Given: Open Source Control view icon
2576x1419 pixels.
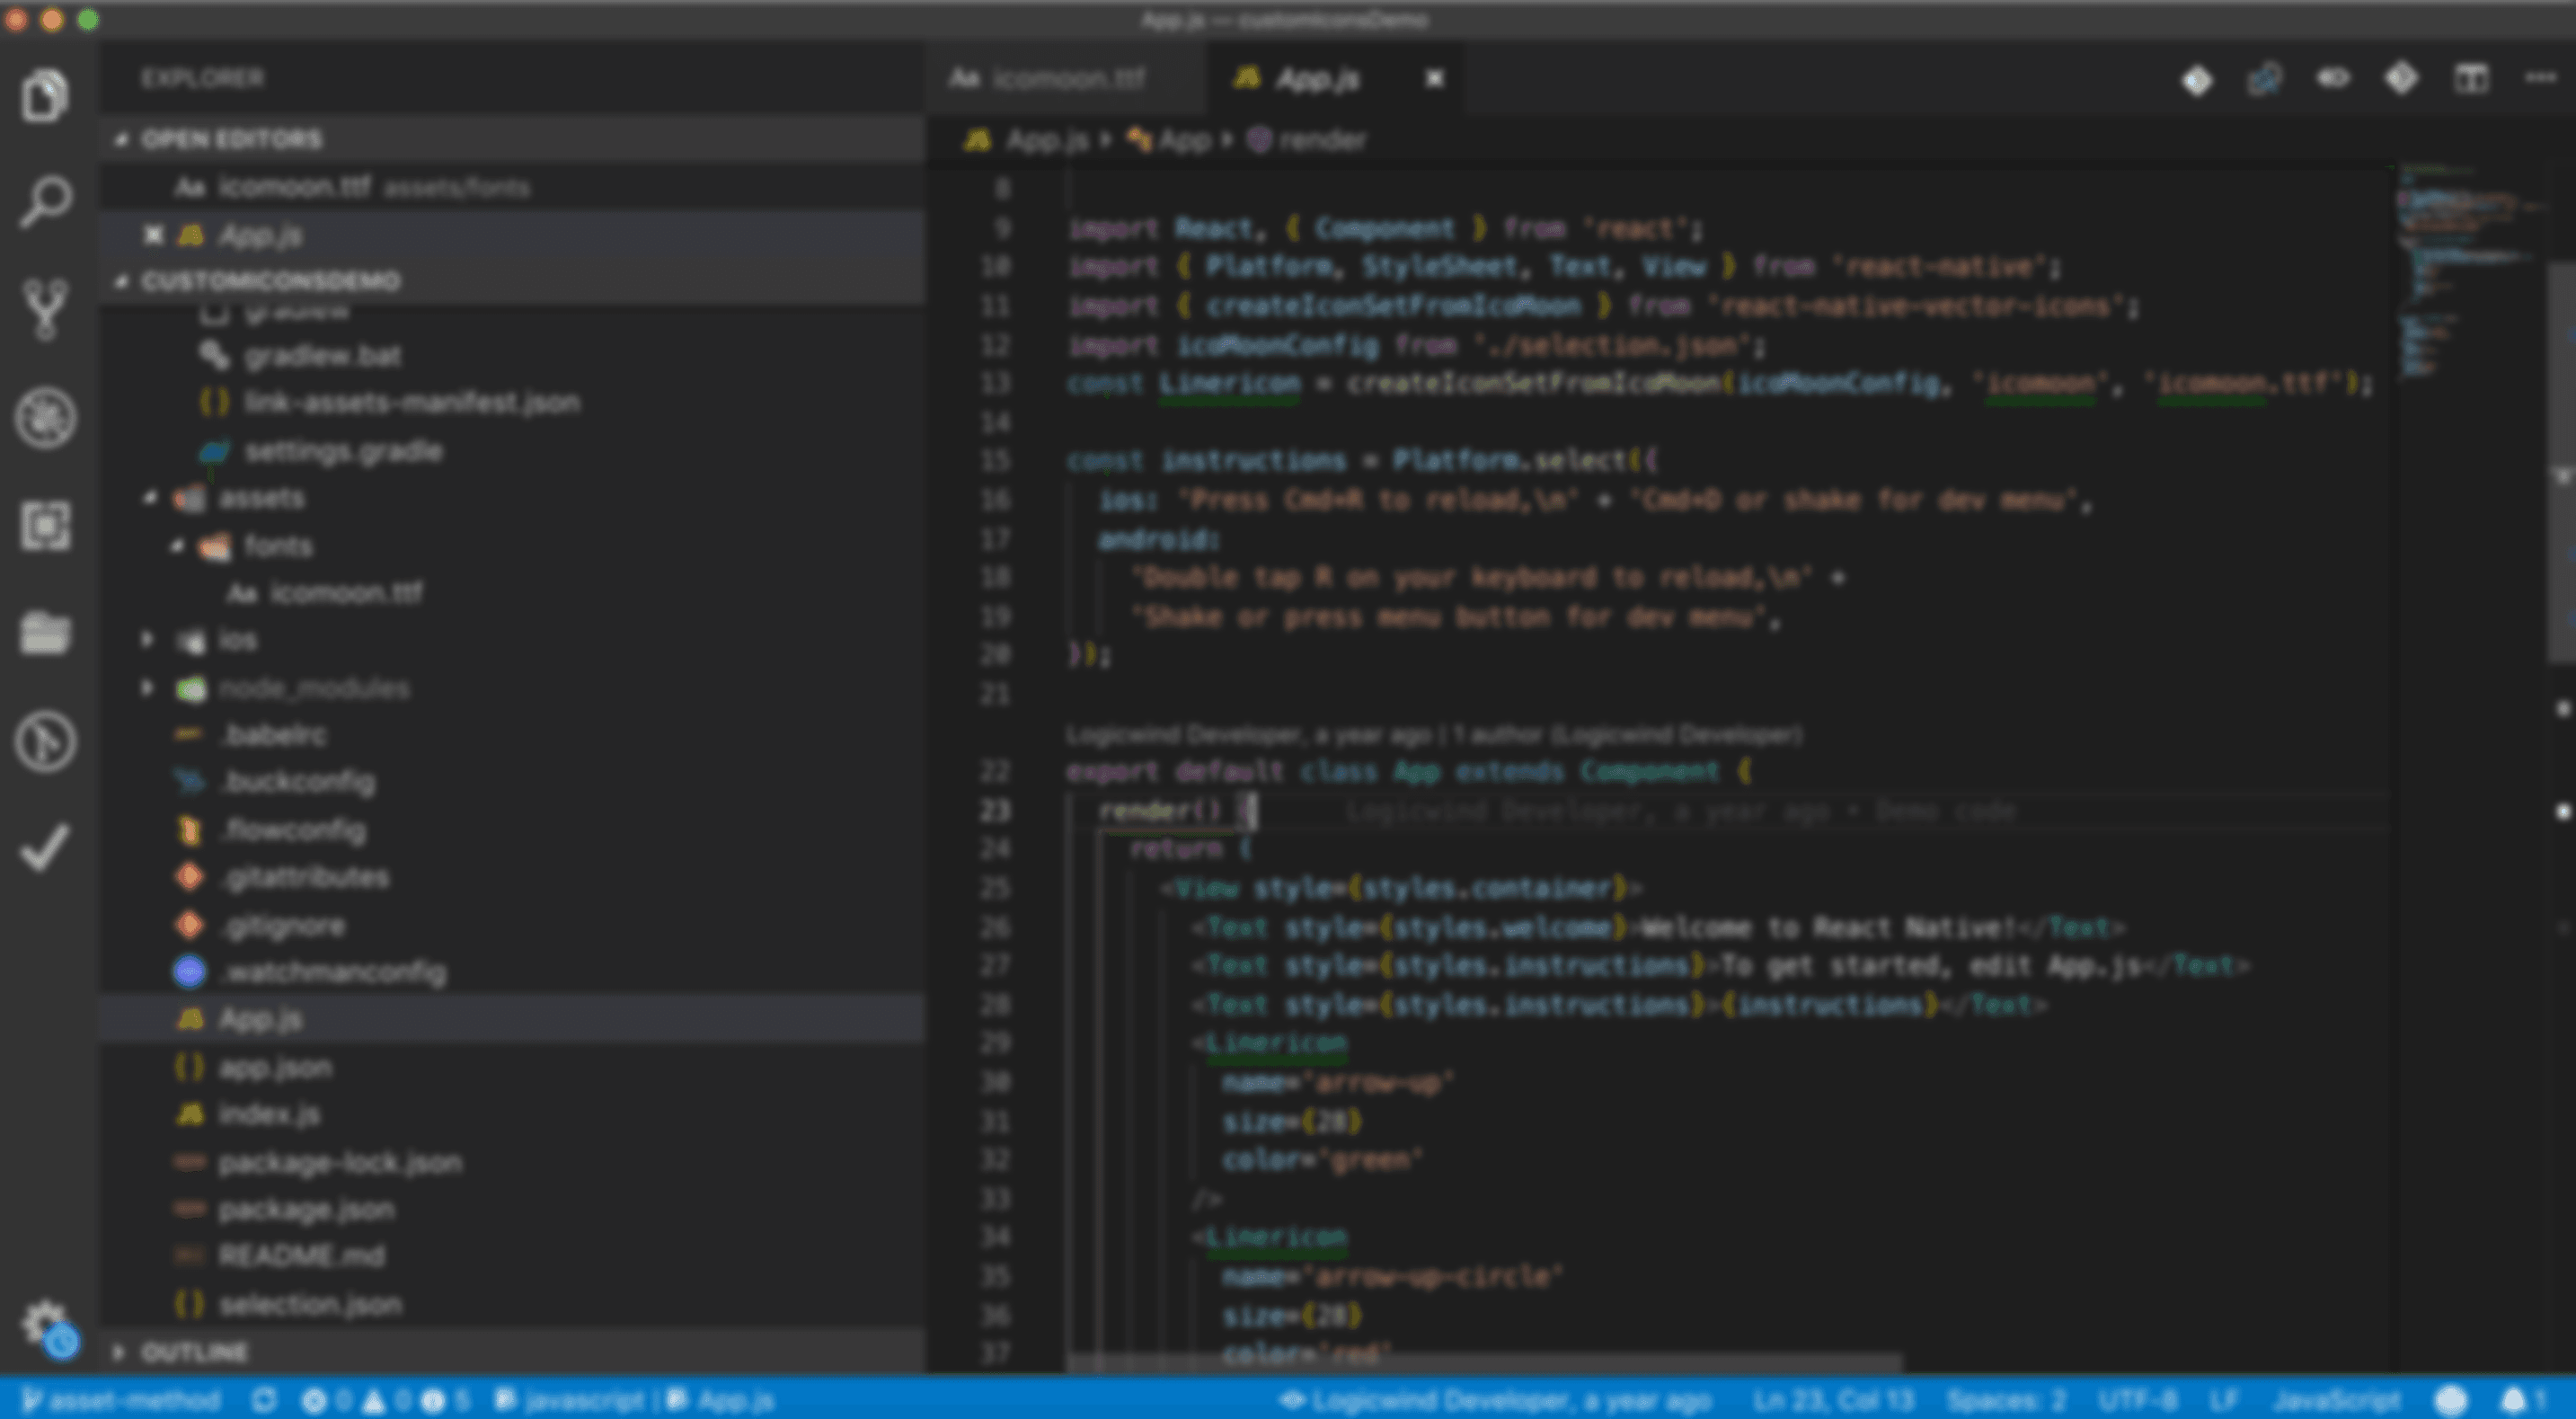Looking at the screenshot, I should pos(45,309).
